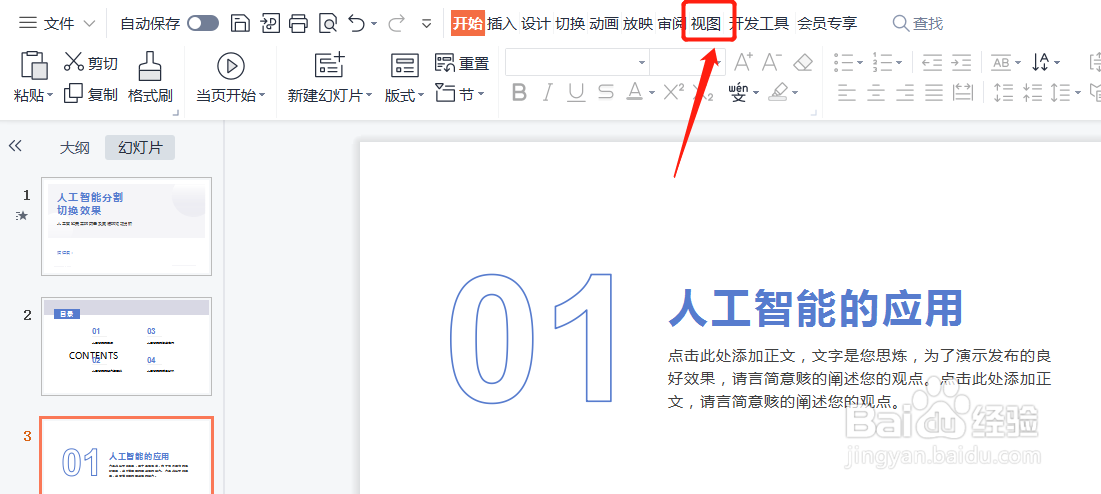Switch to the 动画 tab
The image size is (1101, 494).
[x=604, y=24]
